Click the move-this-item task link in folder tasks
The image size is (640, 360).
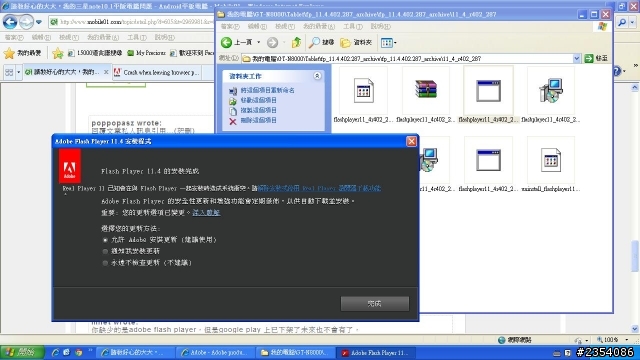(258, 100)
